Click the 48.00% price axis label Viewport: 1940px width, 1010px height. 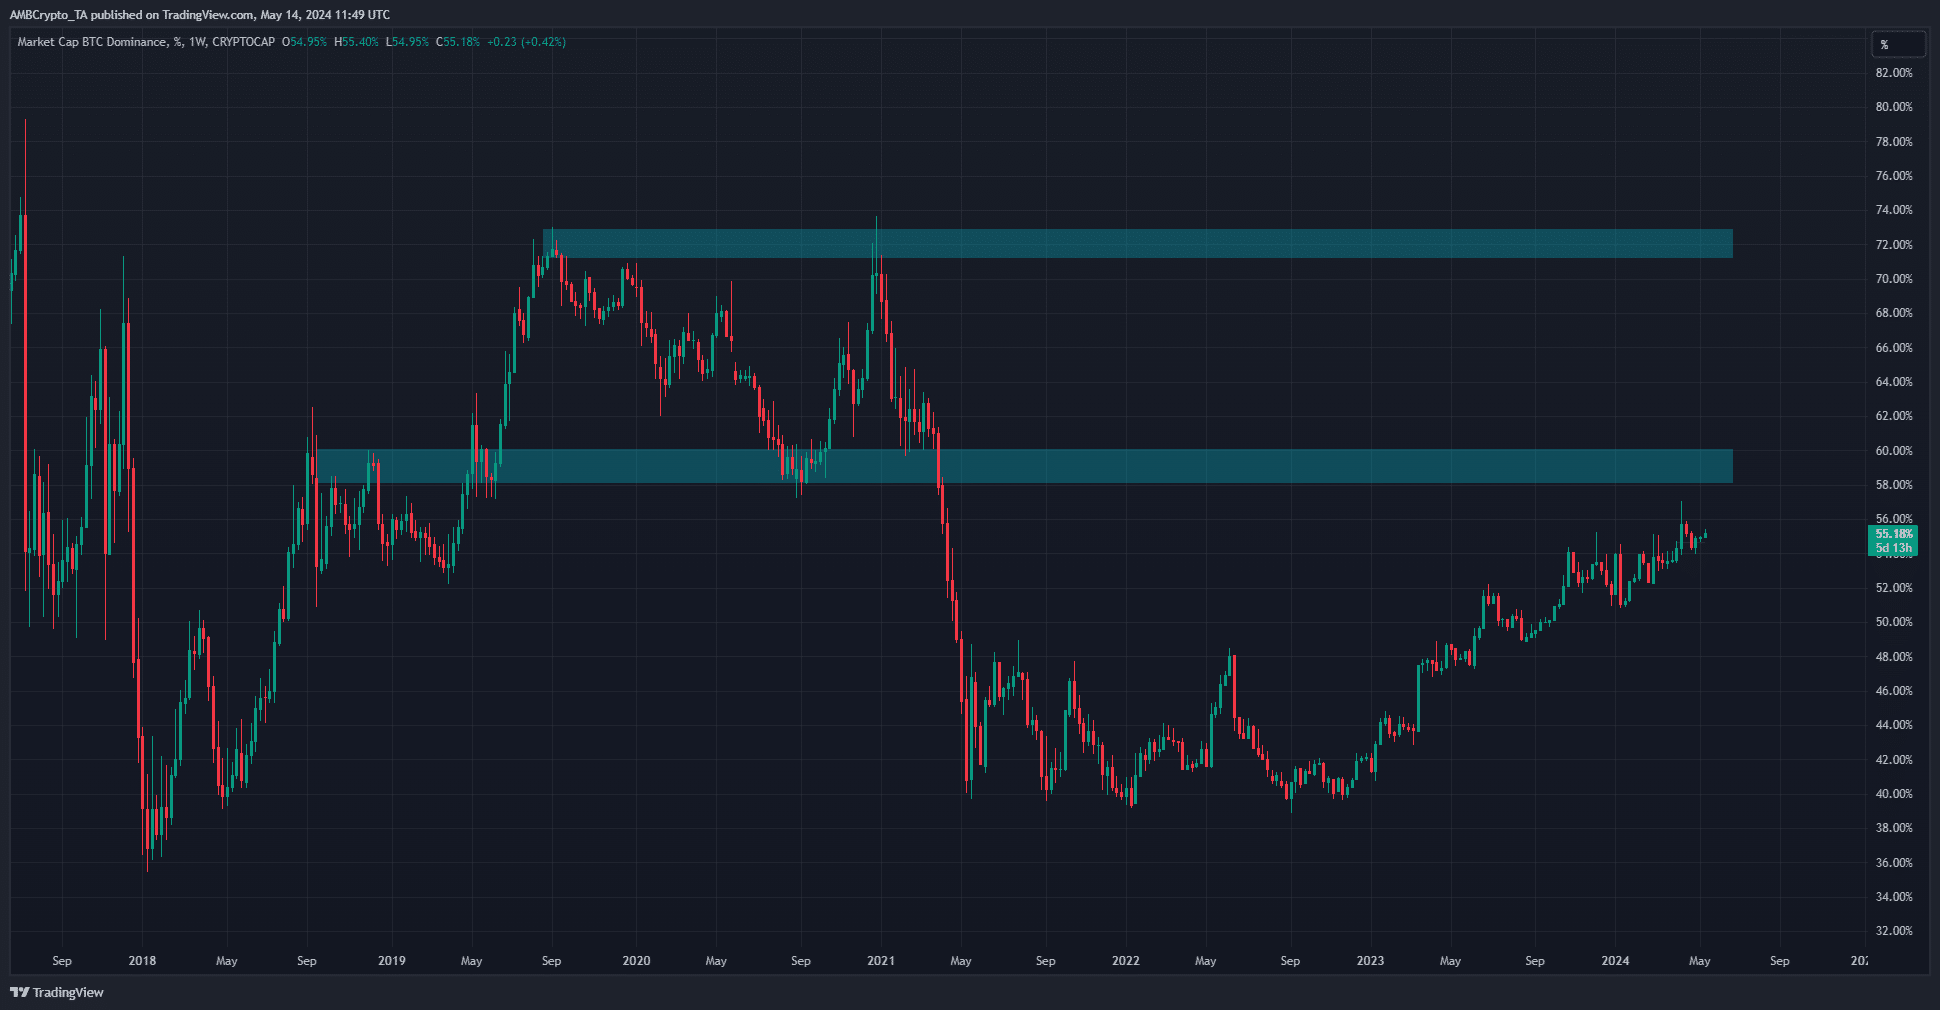click(1894, 657)
